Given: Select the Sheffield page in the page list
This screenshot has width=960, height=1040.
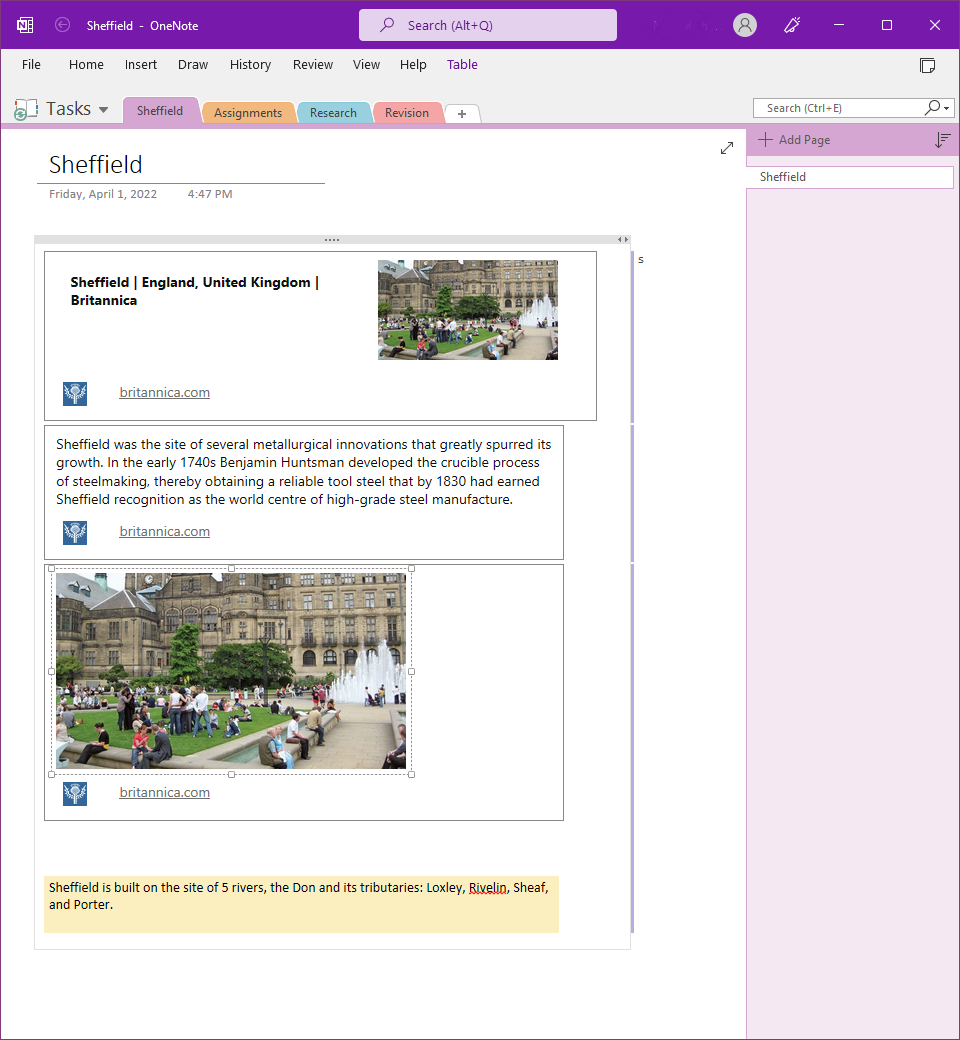Looking at the screenshot, I should click(x=848, y=177).
